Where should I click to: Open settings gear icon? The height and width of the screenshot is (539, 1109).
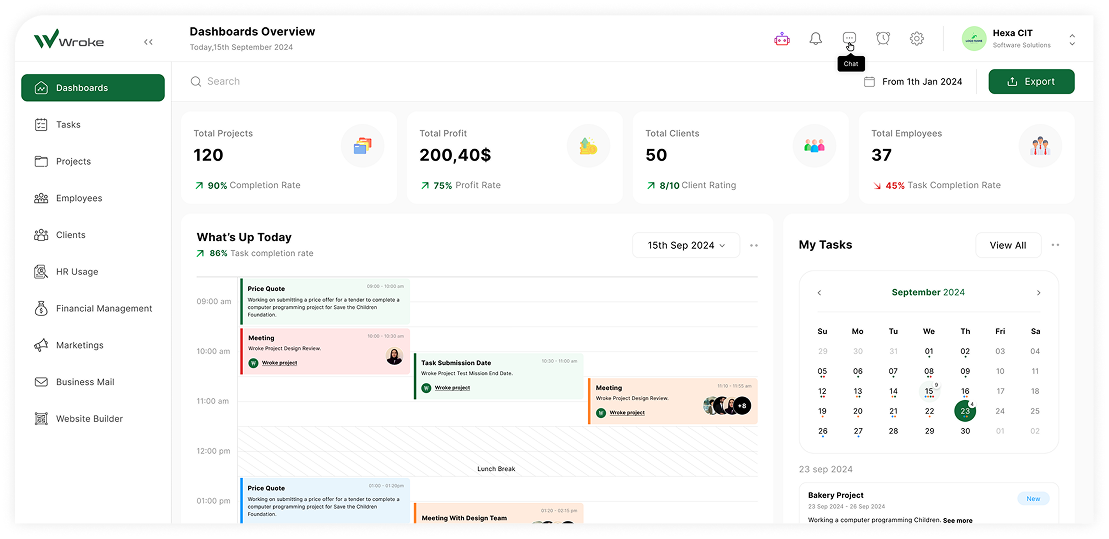click(x=917, y=39)
